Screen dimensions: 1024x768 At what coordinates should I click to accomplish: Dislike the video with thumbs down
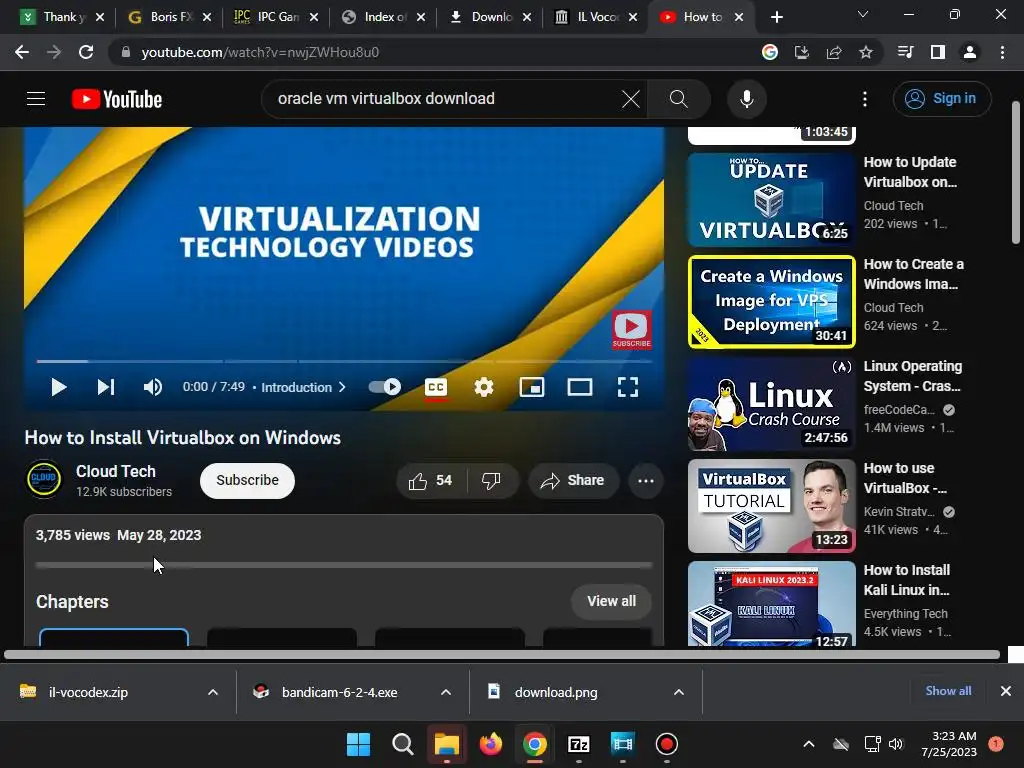pos(491,481)
